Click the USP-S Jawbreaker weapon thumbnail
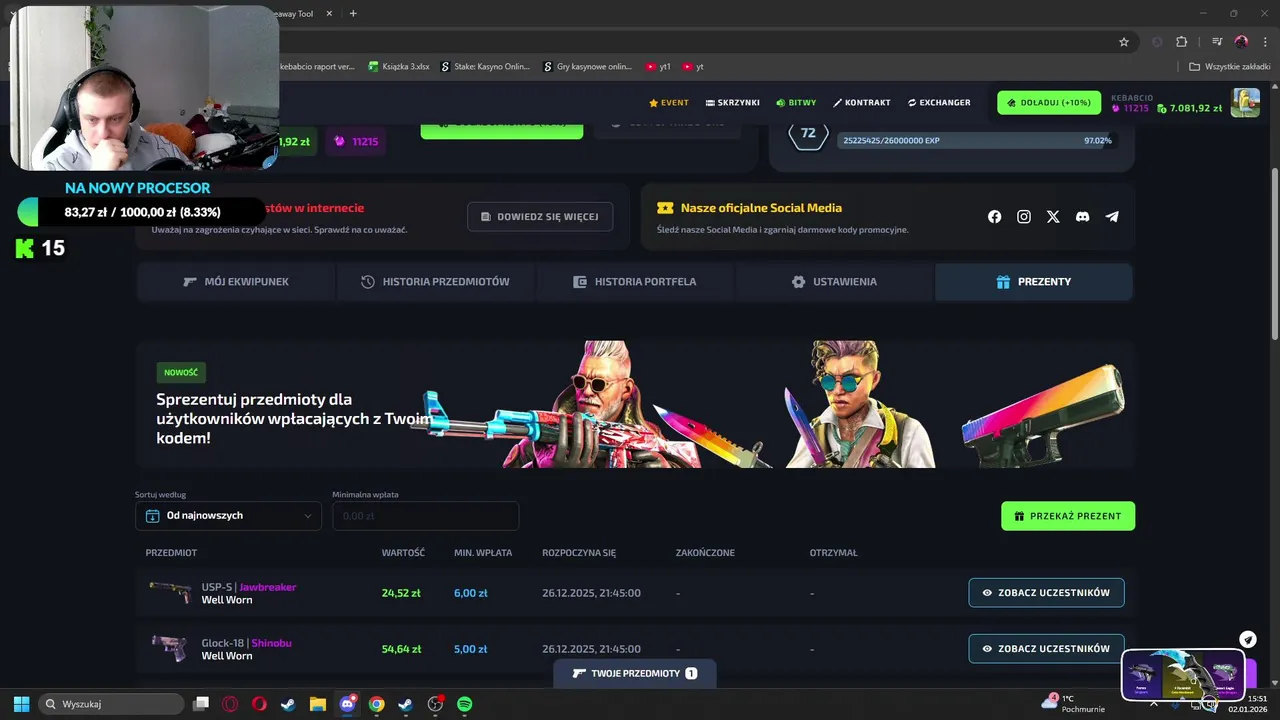Viewport: 1280px width, 720px height. [170, 592]
